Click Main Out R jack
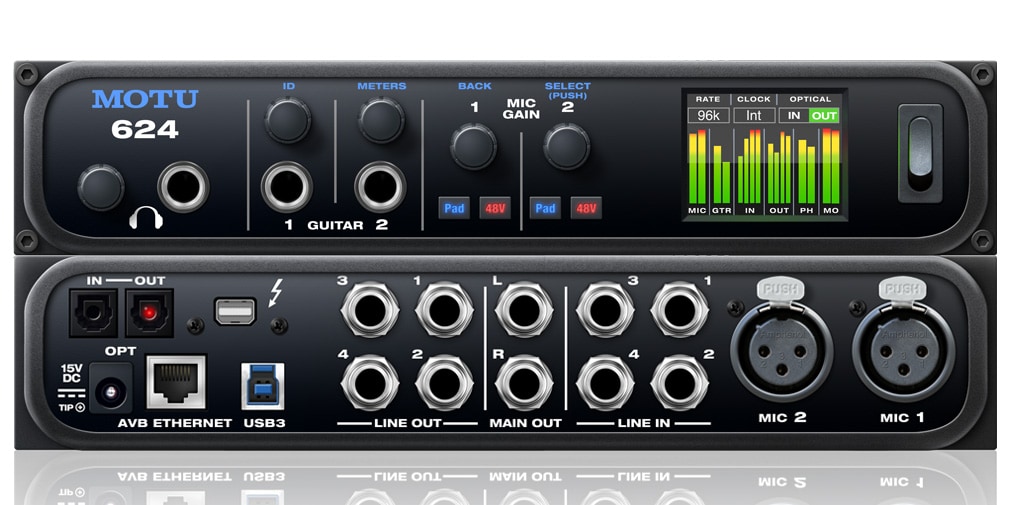The width and height of the screenshot is (1011, 505). click(524, 383)
